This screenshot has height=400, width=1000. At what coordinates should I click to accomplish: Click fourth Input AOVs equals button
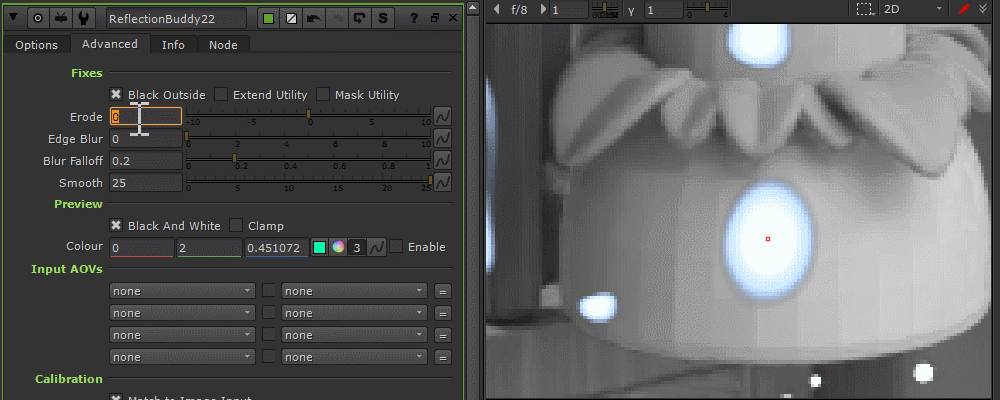tap(443, 357)
